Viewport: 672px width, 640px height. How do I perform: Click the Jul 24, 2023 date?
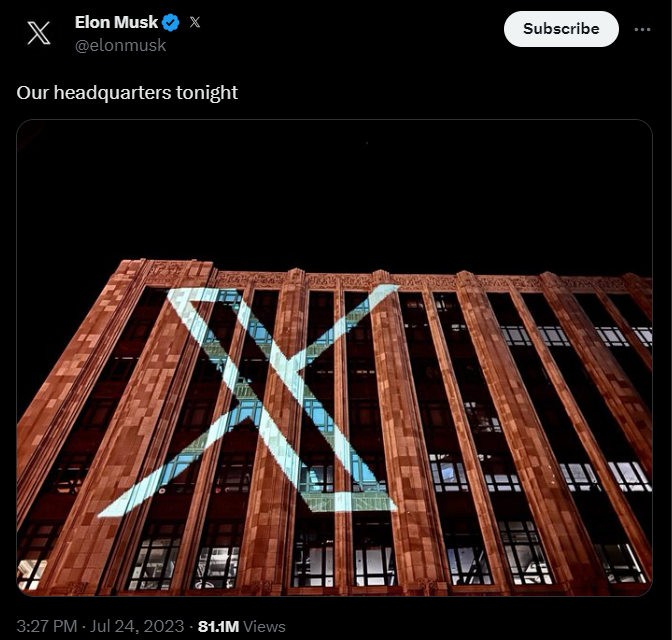coord(137,626)
